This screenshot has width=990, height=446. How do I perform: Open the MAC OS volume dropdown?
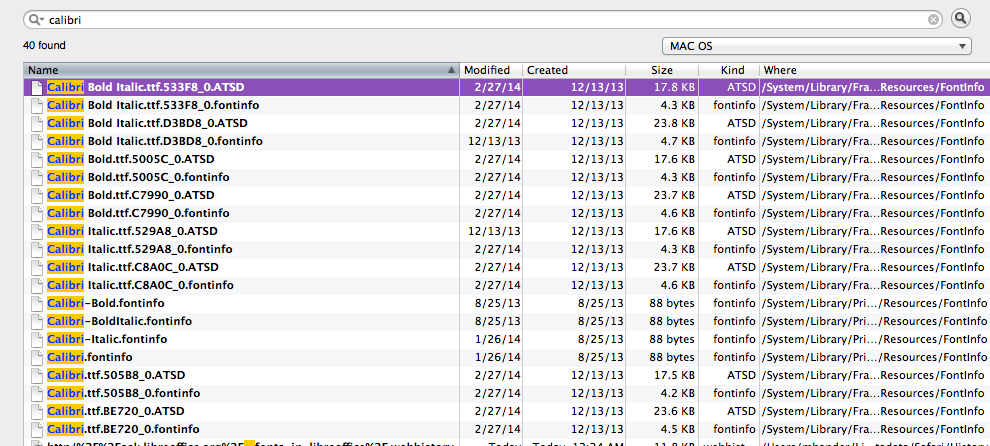(x=816, y=46)
